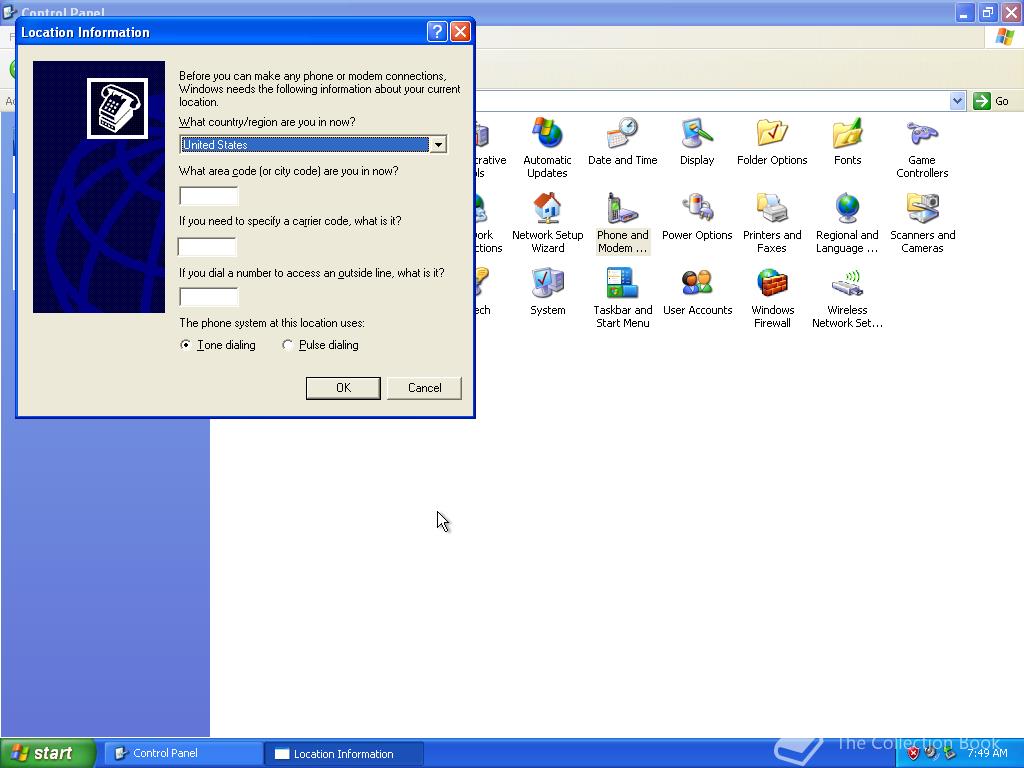Open the Go button dropdown arrow
The width and height of the screenshot is (1024, 768).
coord(957,100)
